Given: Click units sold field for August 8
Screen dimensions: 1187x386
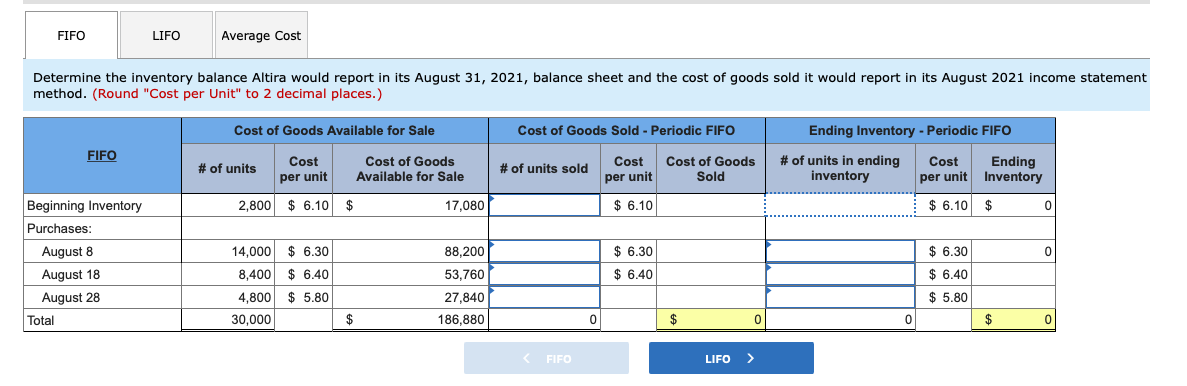Looking at the screenshot, I should pyautogui.click(x=544, y=251).
